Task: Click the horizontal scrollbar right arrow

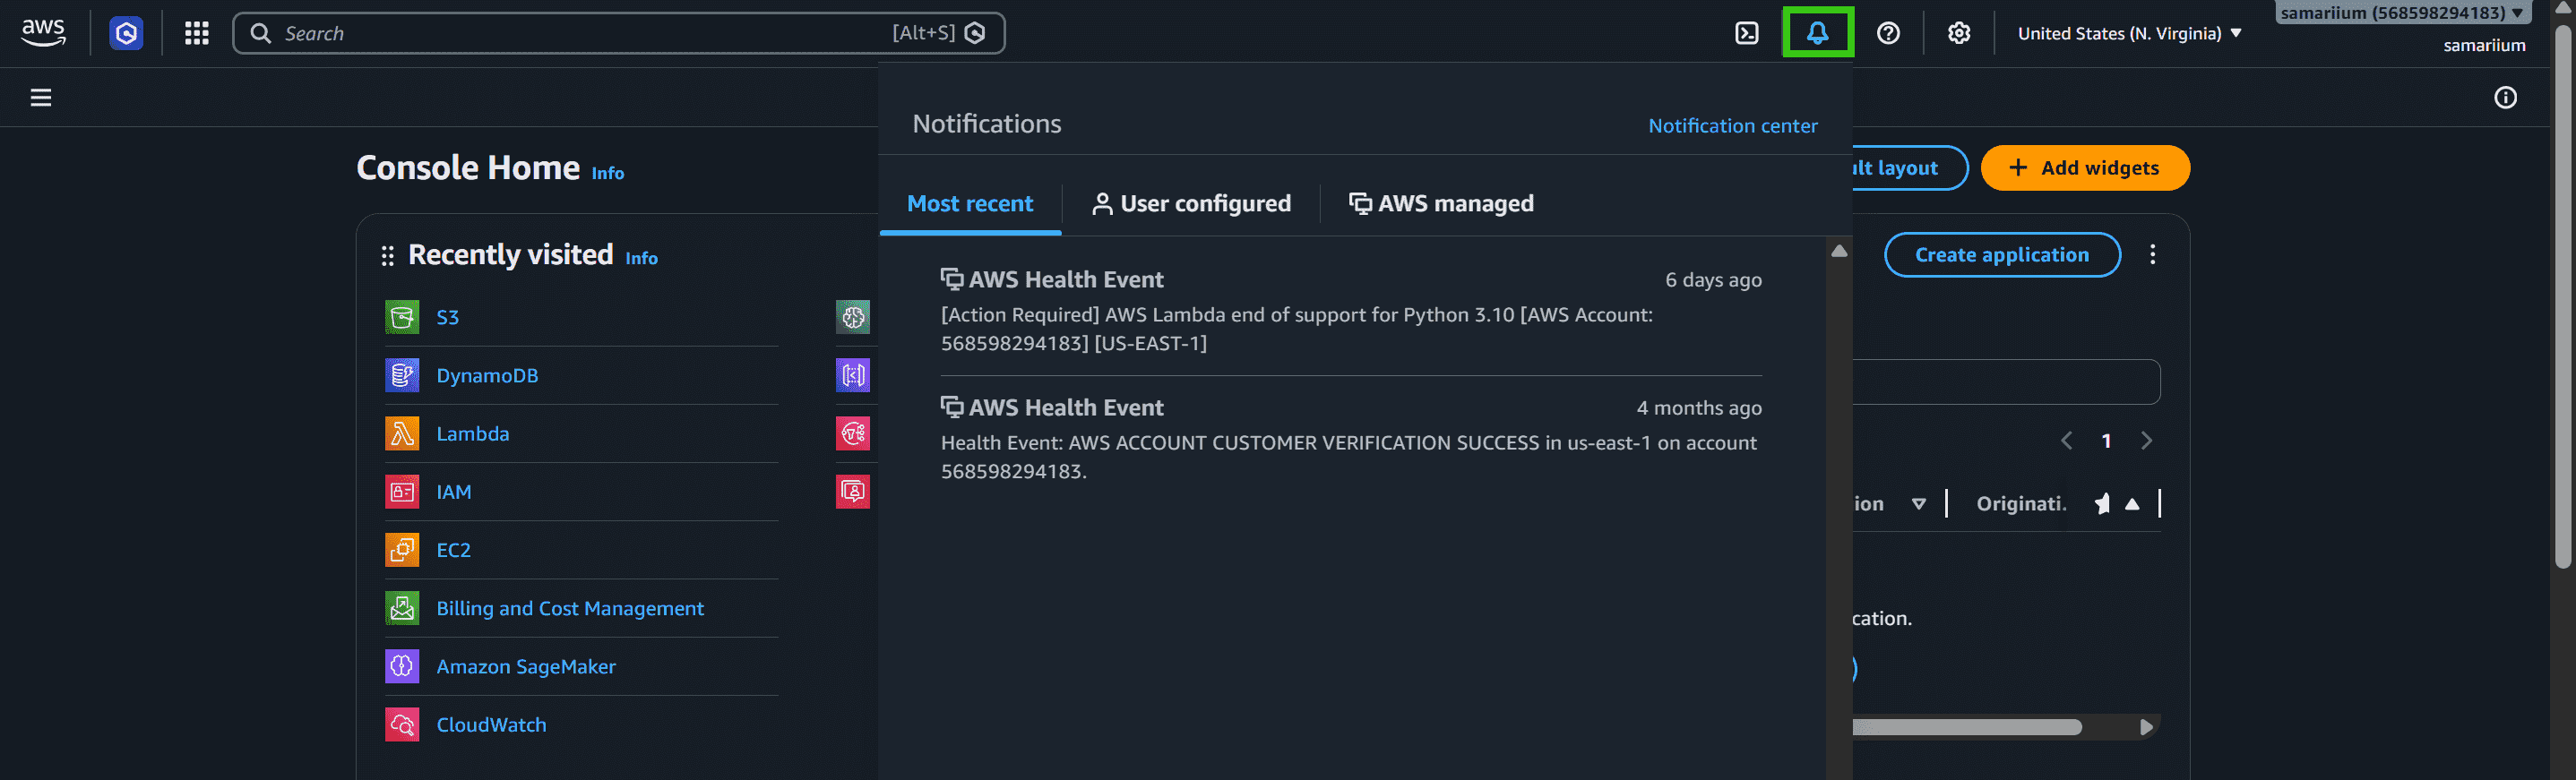Action: click(2146, 727)
